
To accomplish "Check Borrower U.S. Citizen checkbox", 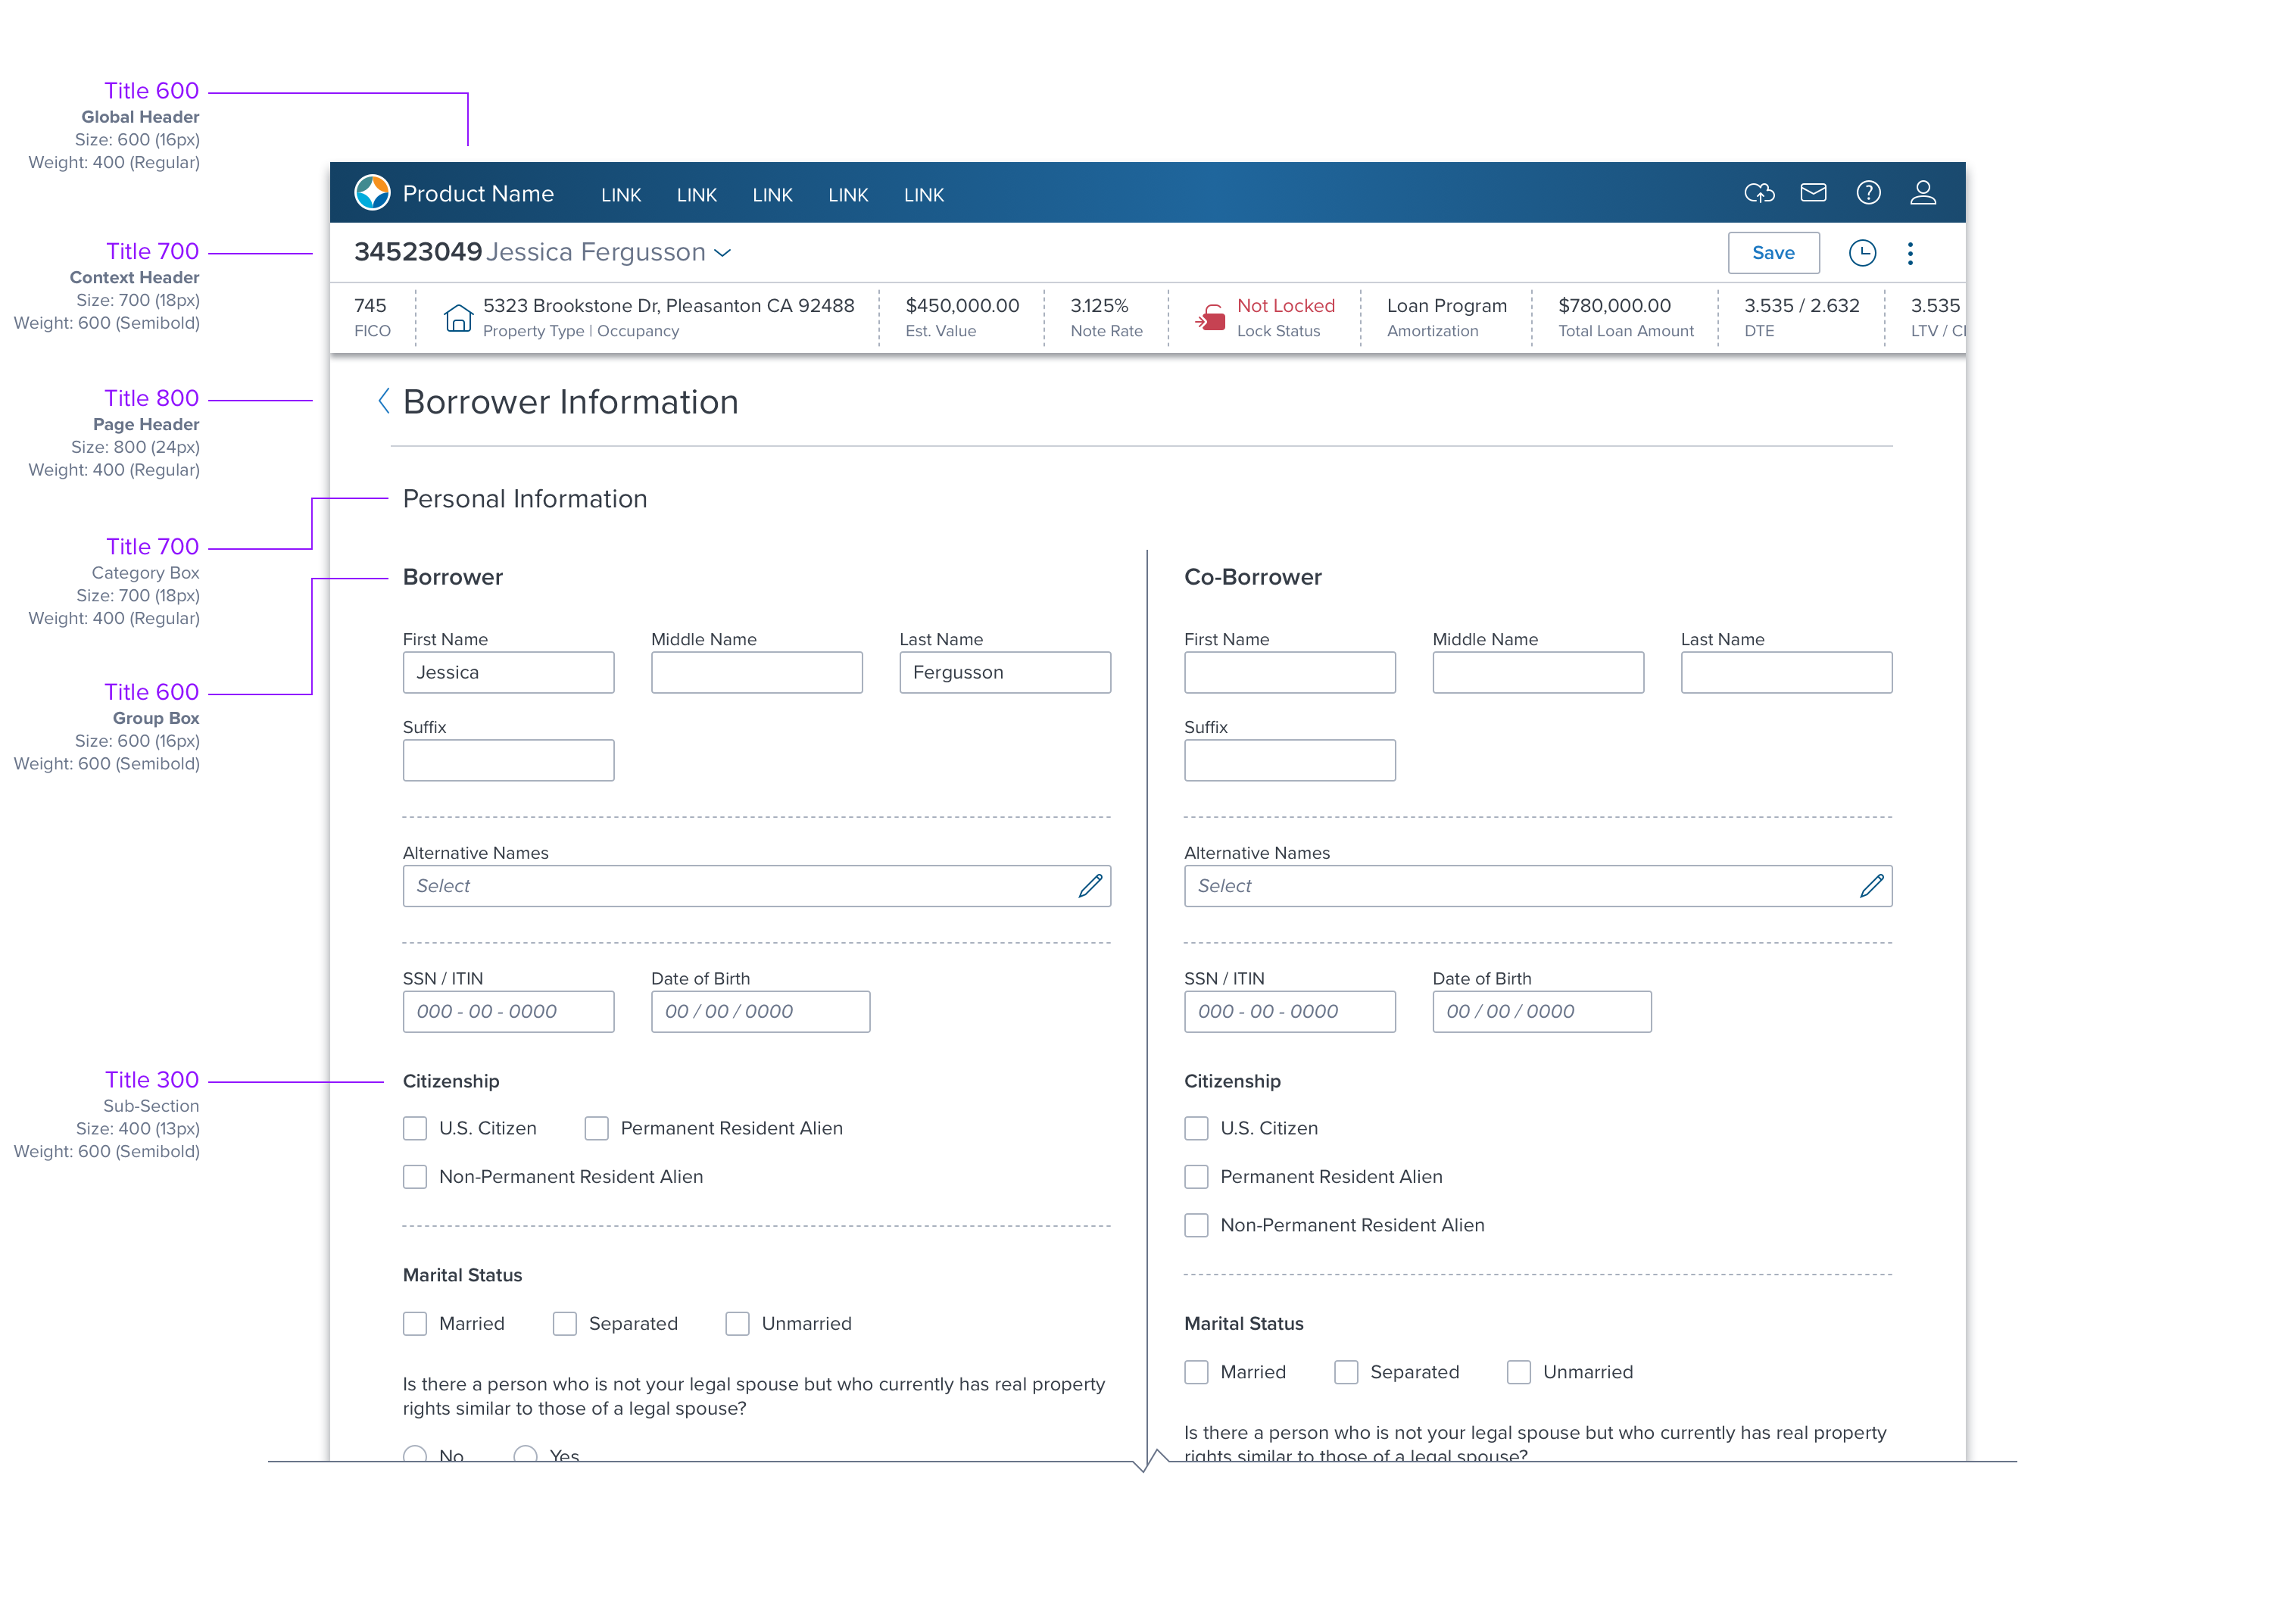I will [415, 1128].
